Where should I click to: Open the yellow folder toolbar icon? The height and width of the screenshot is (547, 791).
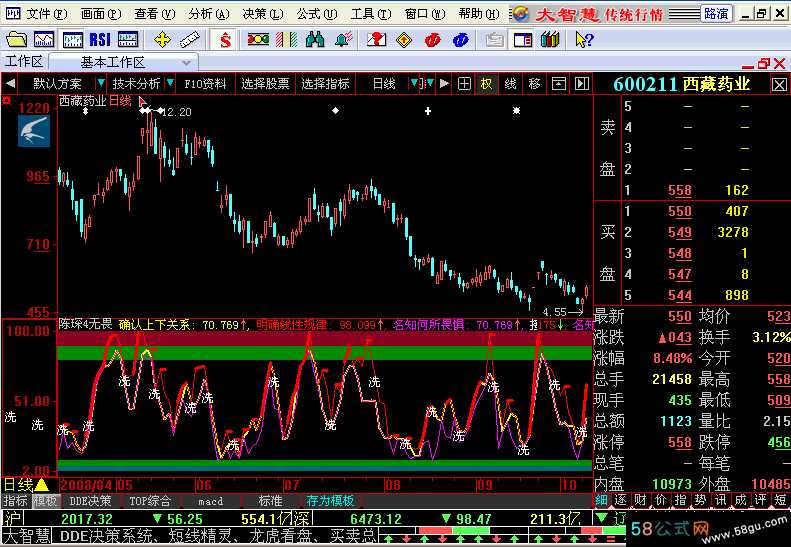(x=16, y=39)
